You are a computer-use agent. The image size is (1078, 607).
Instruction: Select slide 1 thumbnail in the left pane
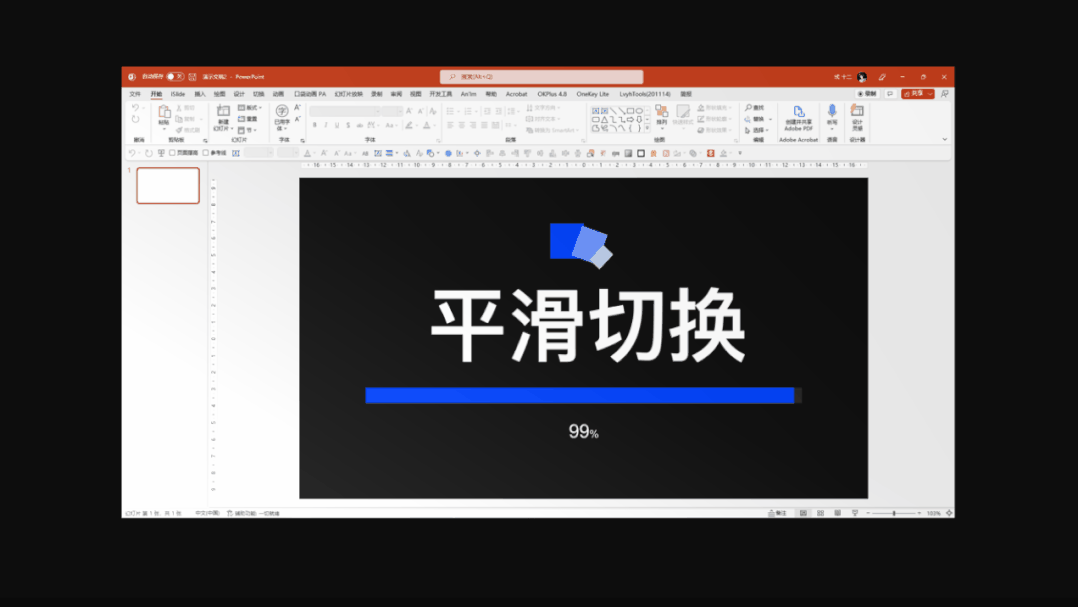pos(167,185)
